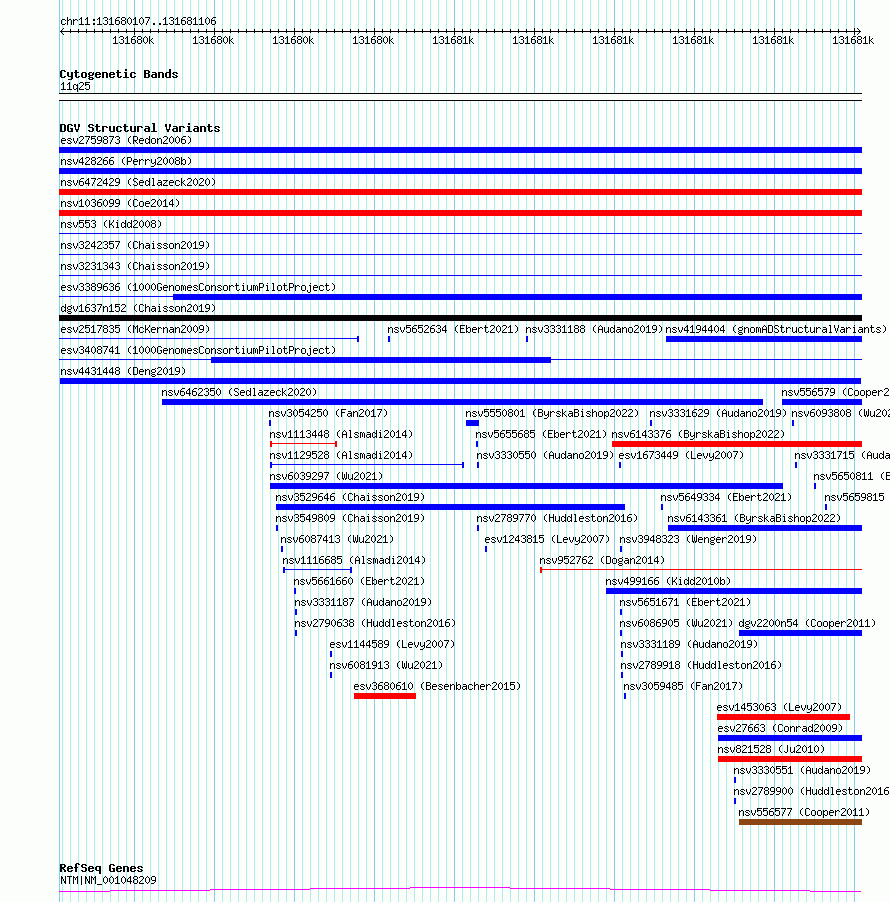The height and width of the screenshot is (902, 890).
Task: Click the esv2759873 (Redon2006) variant label
Action: tap(126, 140)
